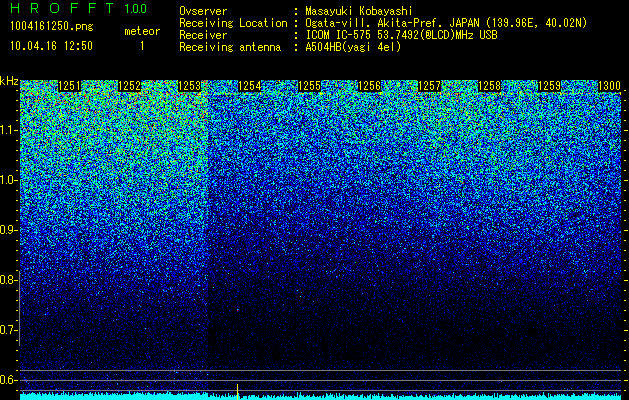Click the 1253 time marker

189,86
